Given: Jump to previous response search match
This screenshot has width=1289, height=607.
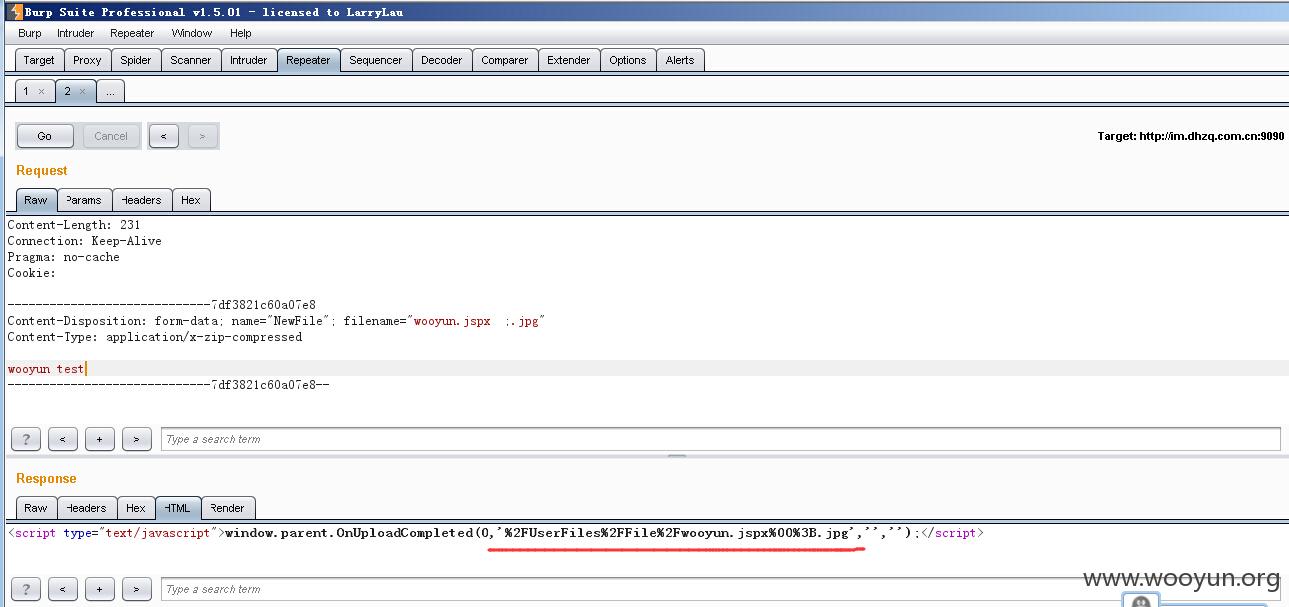Looking at the screenshot, I should (62, 589).
